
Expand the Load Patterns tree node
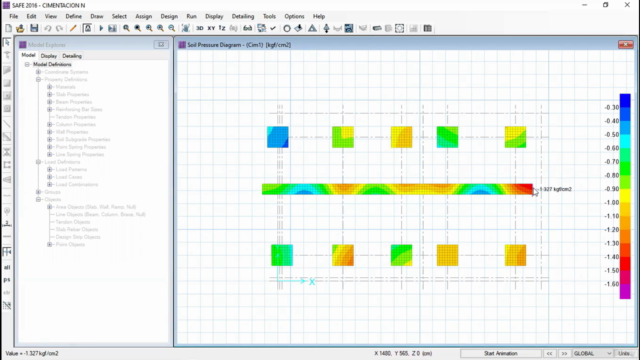tap(49, 169)
